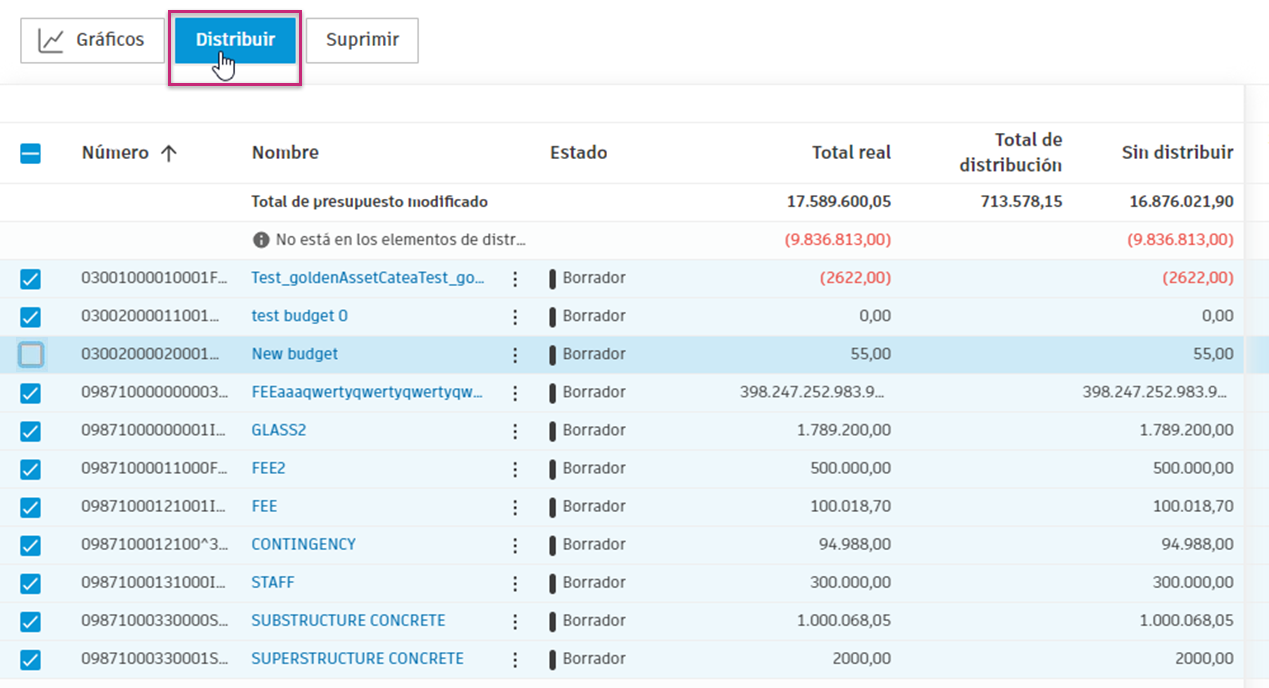1269x688 pixels.
Task: Open the three-dot menu for test budget 0
Action: (515, 317)
